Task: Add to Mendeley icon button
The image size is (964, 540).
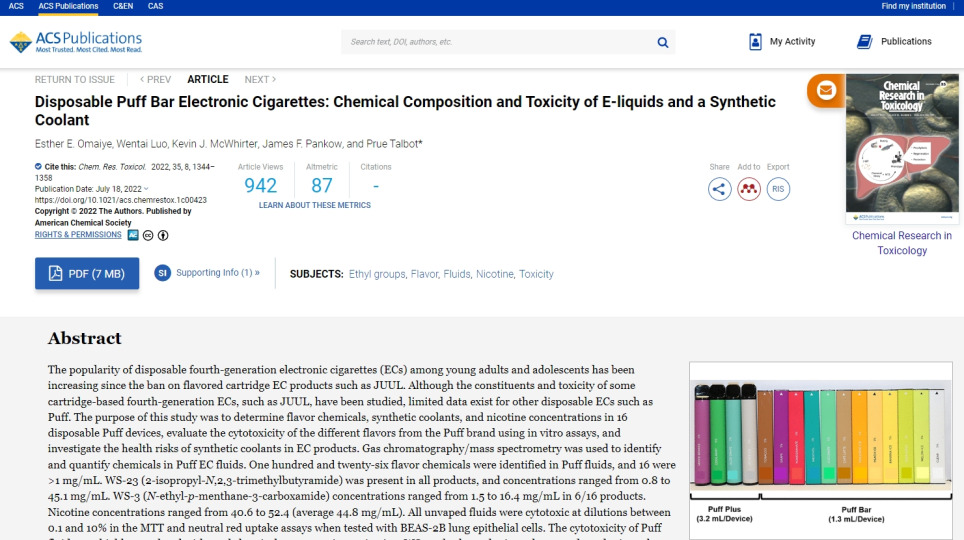Action: coord(749,189)
